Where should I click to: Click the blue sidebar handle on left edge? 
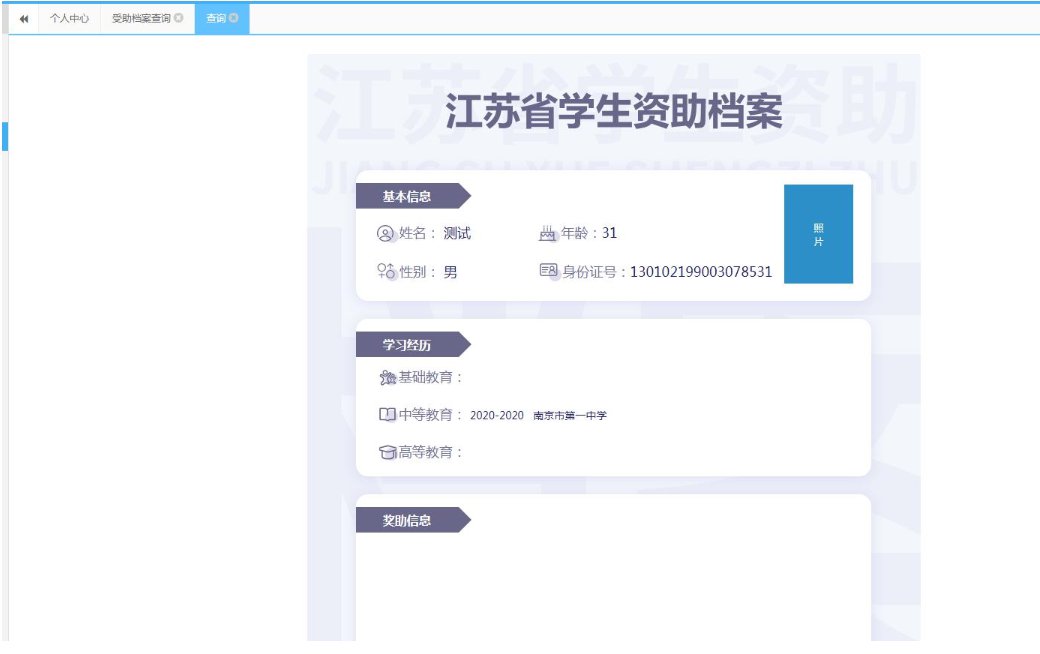[x=4, y=136]
